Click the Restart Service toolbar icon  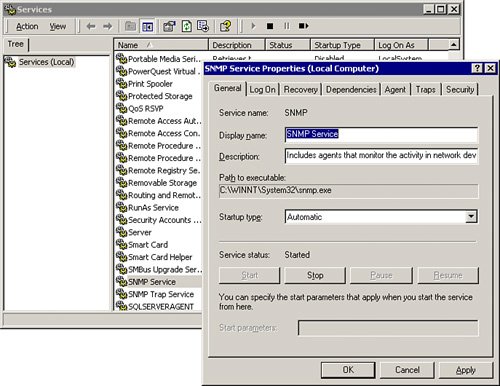303,26
